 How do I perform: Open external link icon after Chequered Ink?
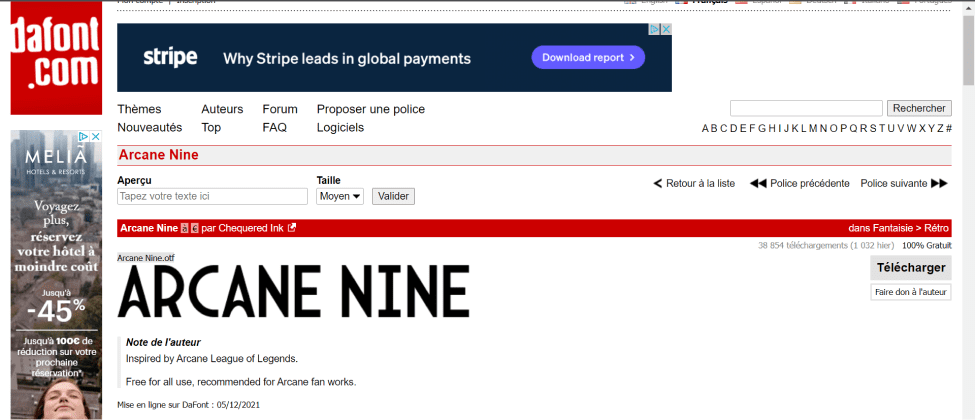point(292,228)
